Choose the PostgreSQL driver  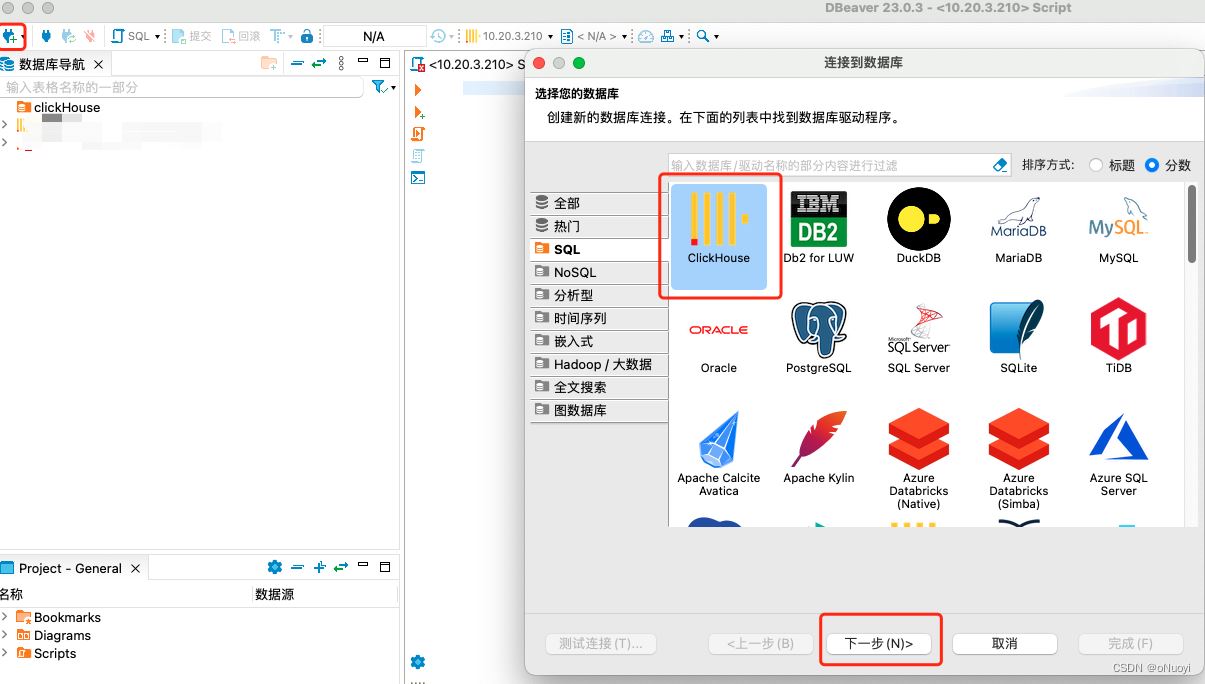coord(819,338)
